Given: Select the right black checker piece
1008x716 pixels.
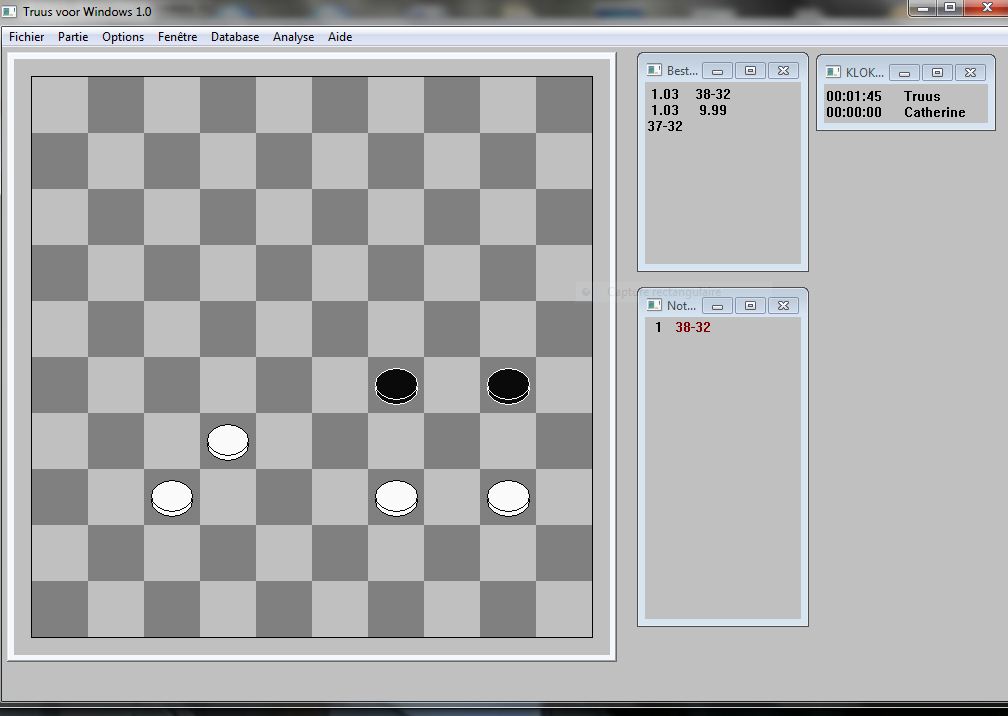Looking at the screenshot, I should tap(508, 385).
